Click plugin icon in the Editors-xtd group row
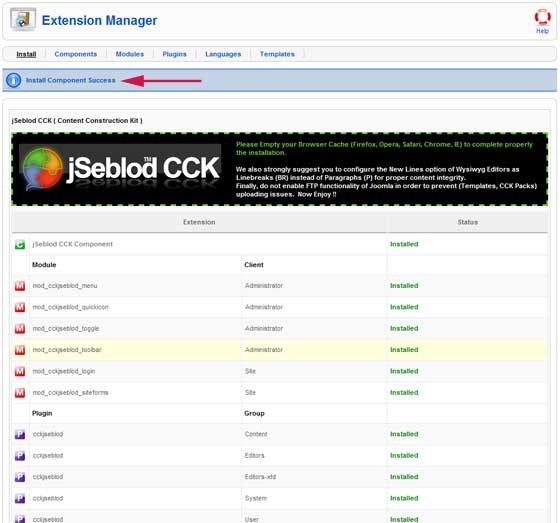The image size is (560, 523). [x=20, y=477]
